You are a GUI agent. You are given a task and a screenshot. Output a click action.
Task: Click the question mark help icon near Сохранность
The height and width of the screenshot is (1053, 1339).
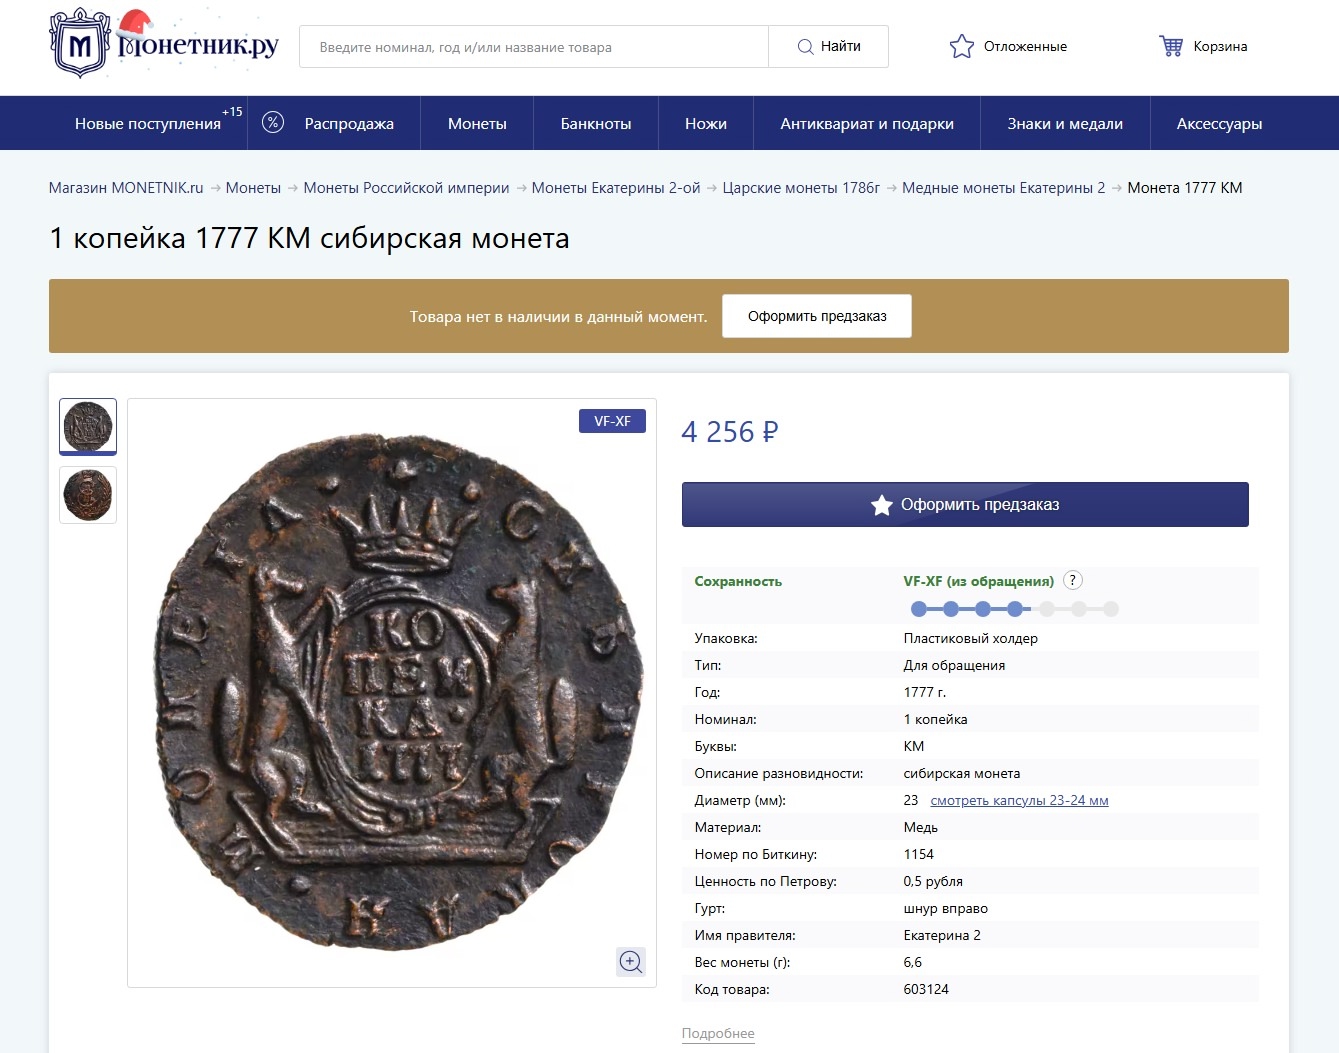[1073, 580]
